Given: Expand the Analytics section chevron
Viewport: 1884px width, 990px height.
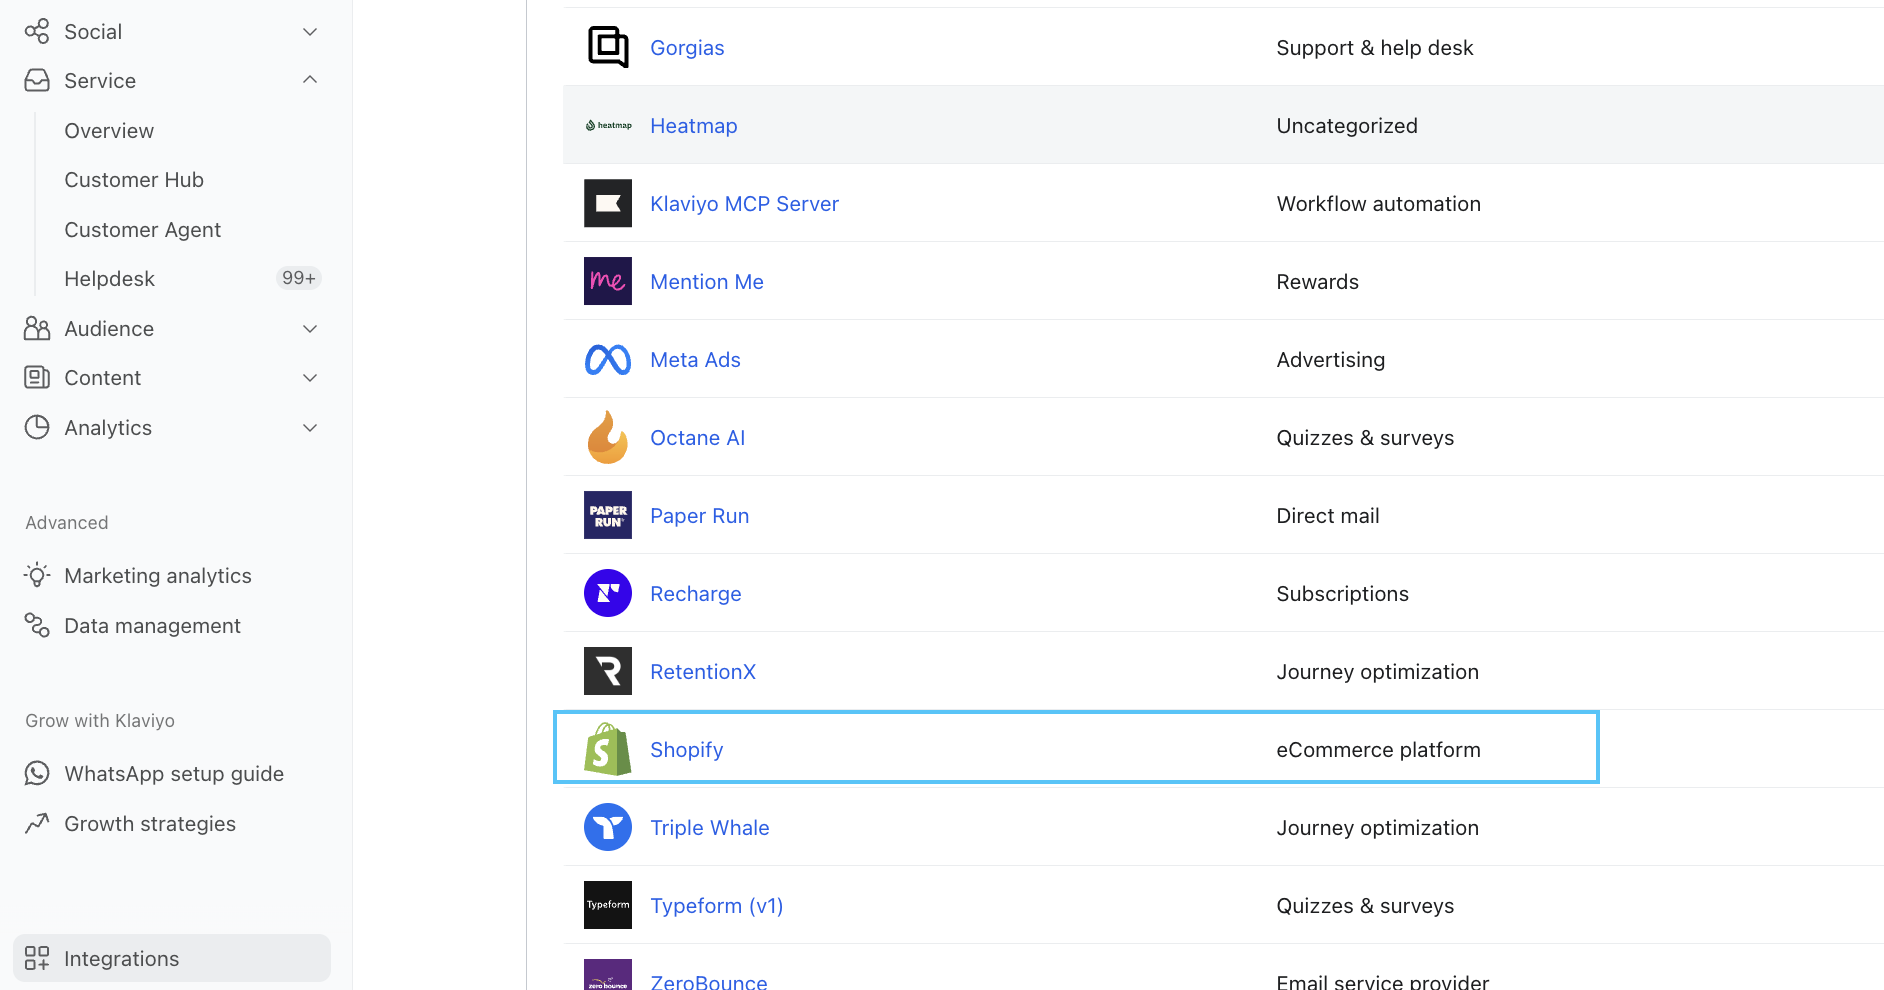Looking at the screenshot, I should point(310,427).
